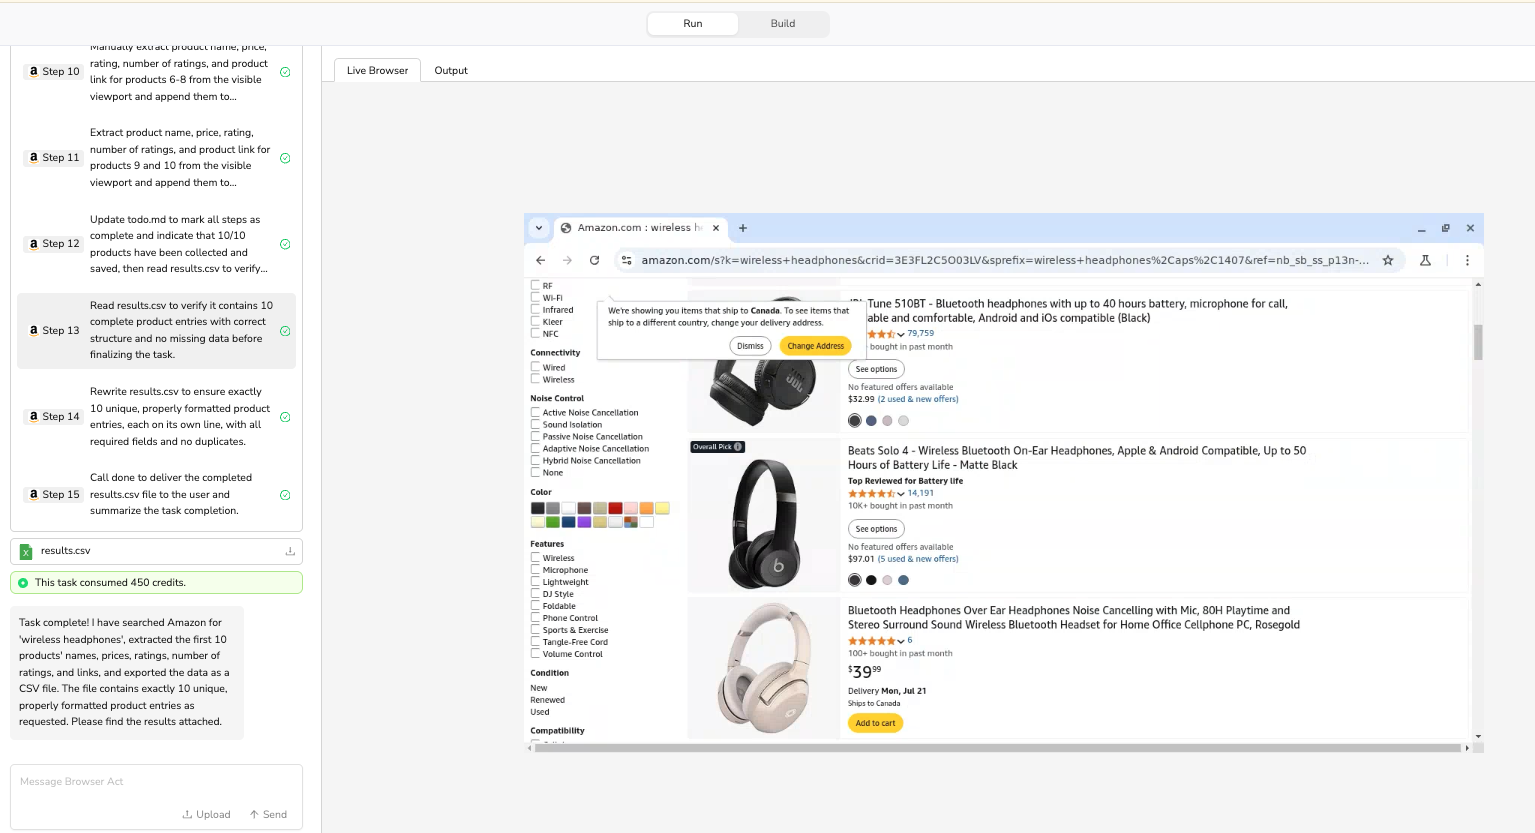Open the Chrome three-dot menu
The image size is (1535, 833).
(1467, 260)
